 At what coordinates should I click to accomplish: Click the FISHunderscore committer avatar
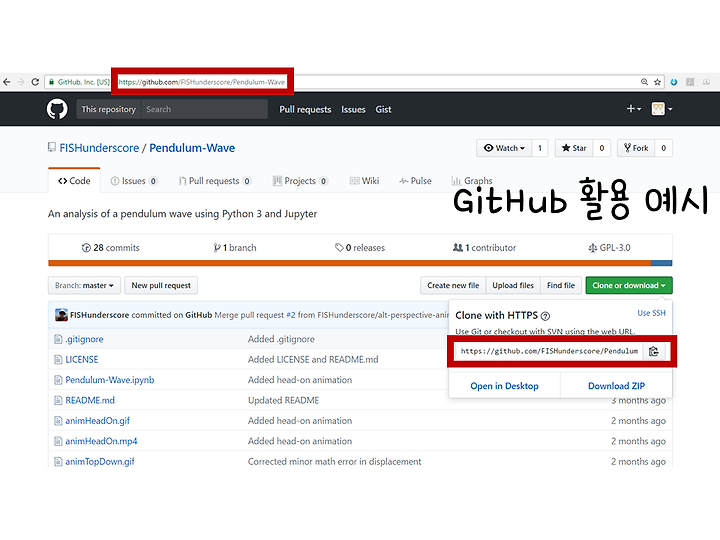62,315
